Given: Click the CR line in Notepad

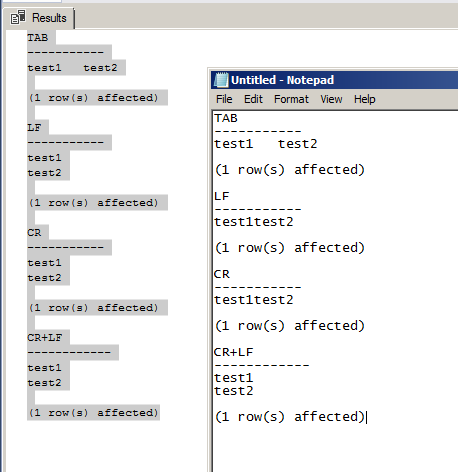Looking at the screenshot, I should pyautogui.click(x=222, y=274).
